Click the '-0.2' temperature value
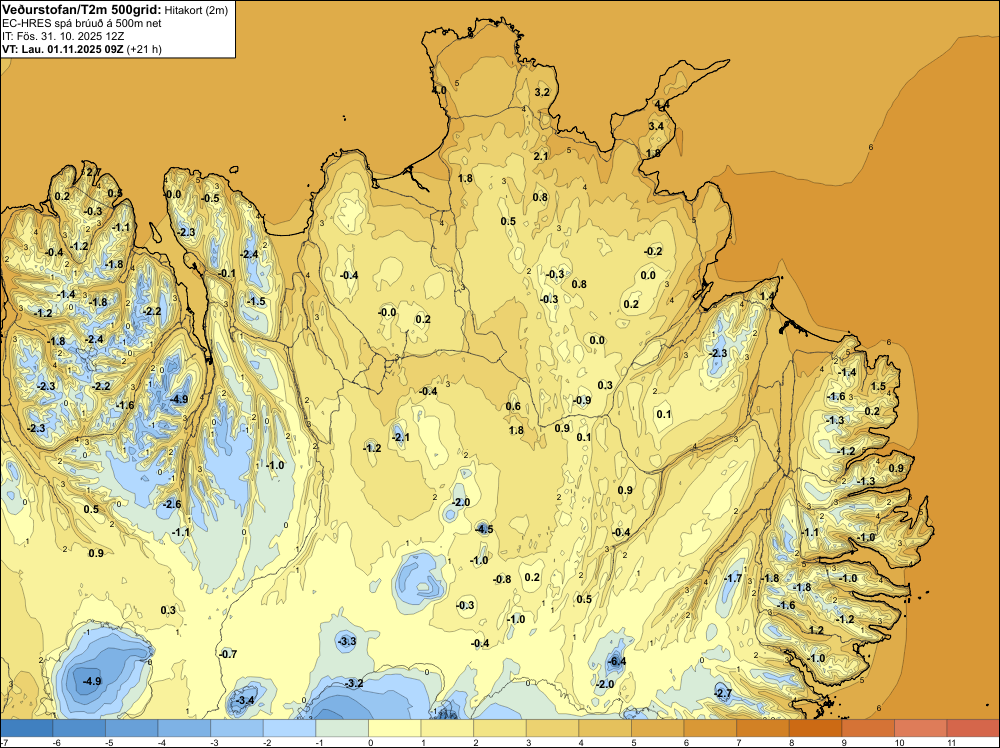 pos(653,251)
